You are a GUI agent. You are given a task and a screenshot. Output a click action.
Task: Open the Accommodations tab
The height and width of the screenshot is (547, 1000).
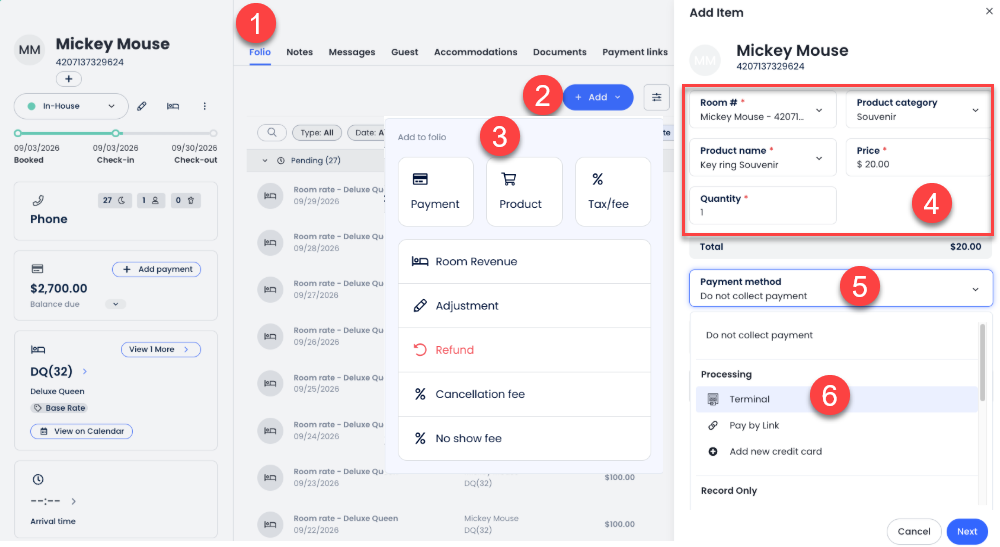click(475, 52)
